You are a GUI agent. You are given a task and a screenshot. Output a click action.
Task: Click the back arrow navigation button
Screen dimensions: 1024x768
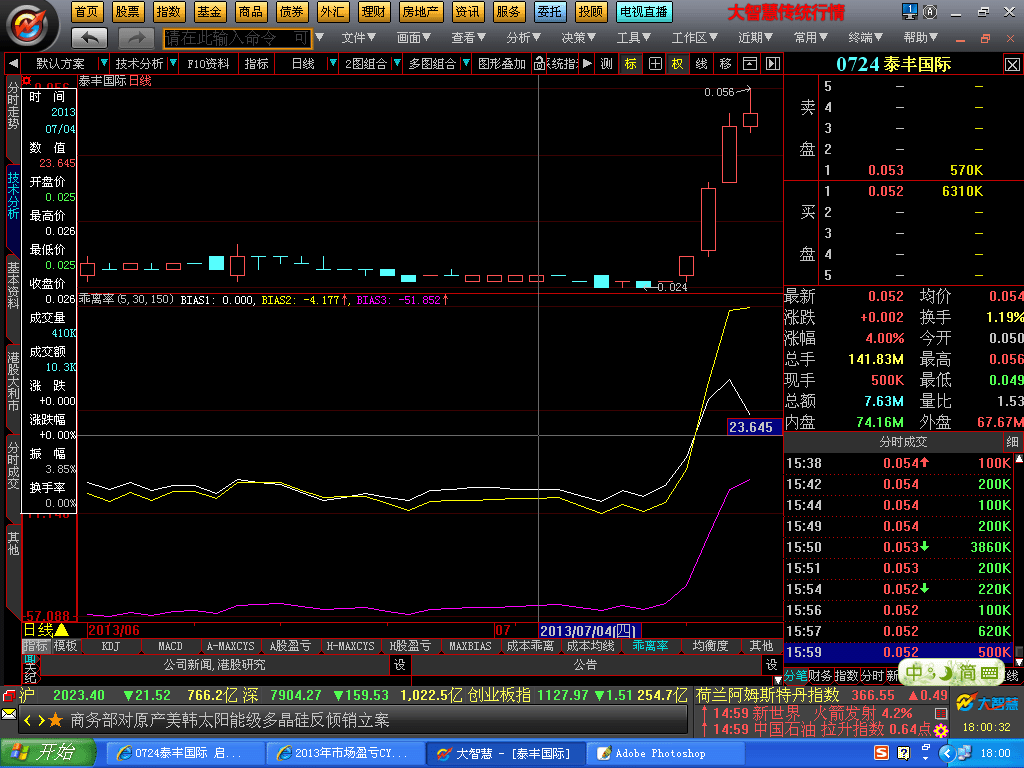(x=89, y=38)
